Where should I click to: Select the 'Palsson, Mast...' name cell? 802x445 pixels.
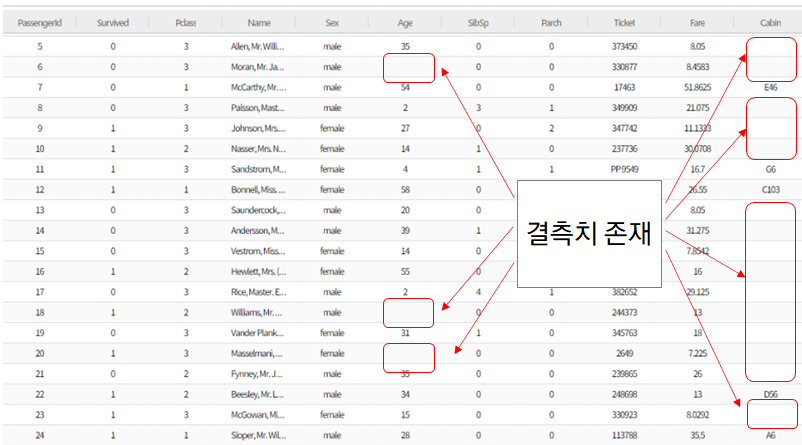(258, 108)
